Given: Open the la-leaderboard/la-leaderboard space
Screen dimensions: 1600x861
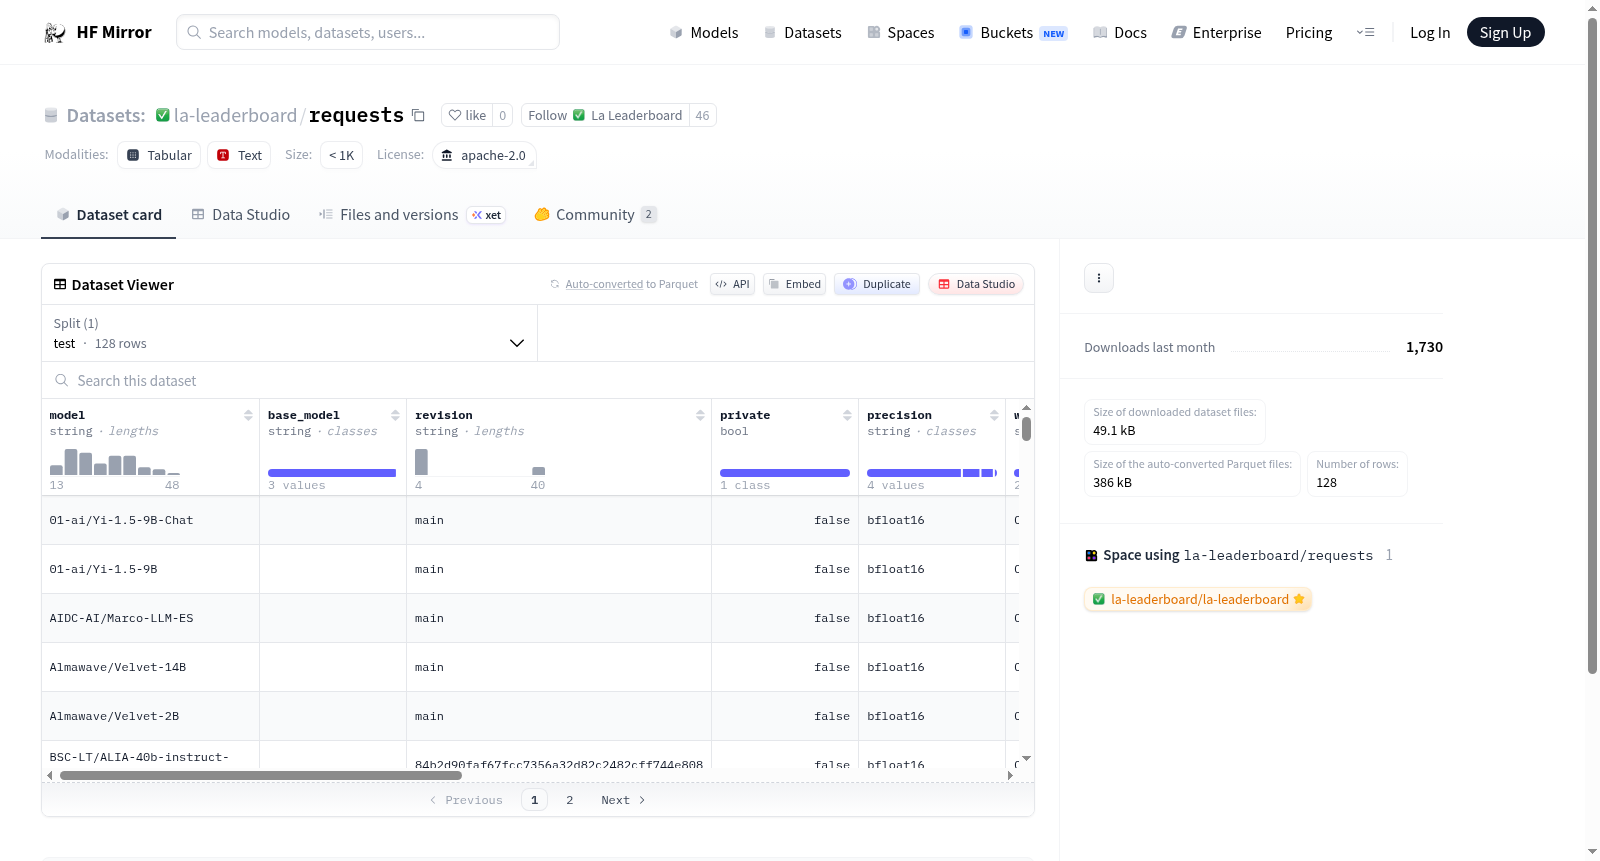Looking at the screenshot, I should pos(1198,600).
